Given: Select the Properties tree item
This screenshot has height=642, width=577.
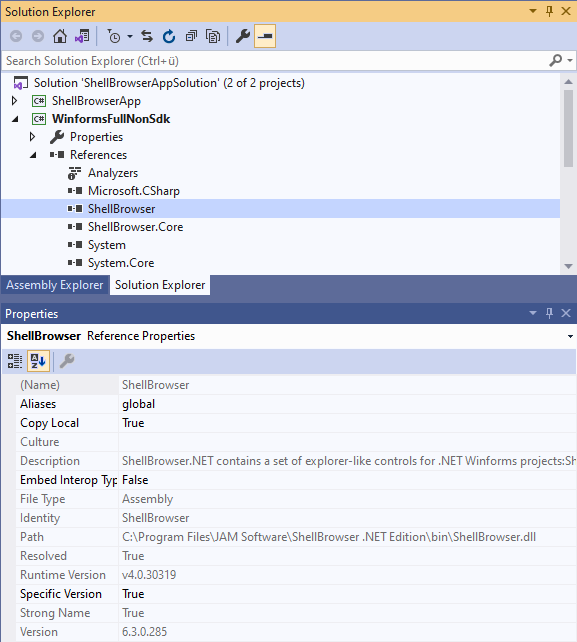Looking at the screenshot, I should [x=96, y=137].
